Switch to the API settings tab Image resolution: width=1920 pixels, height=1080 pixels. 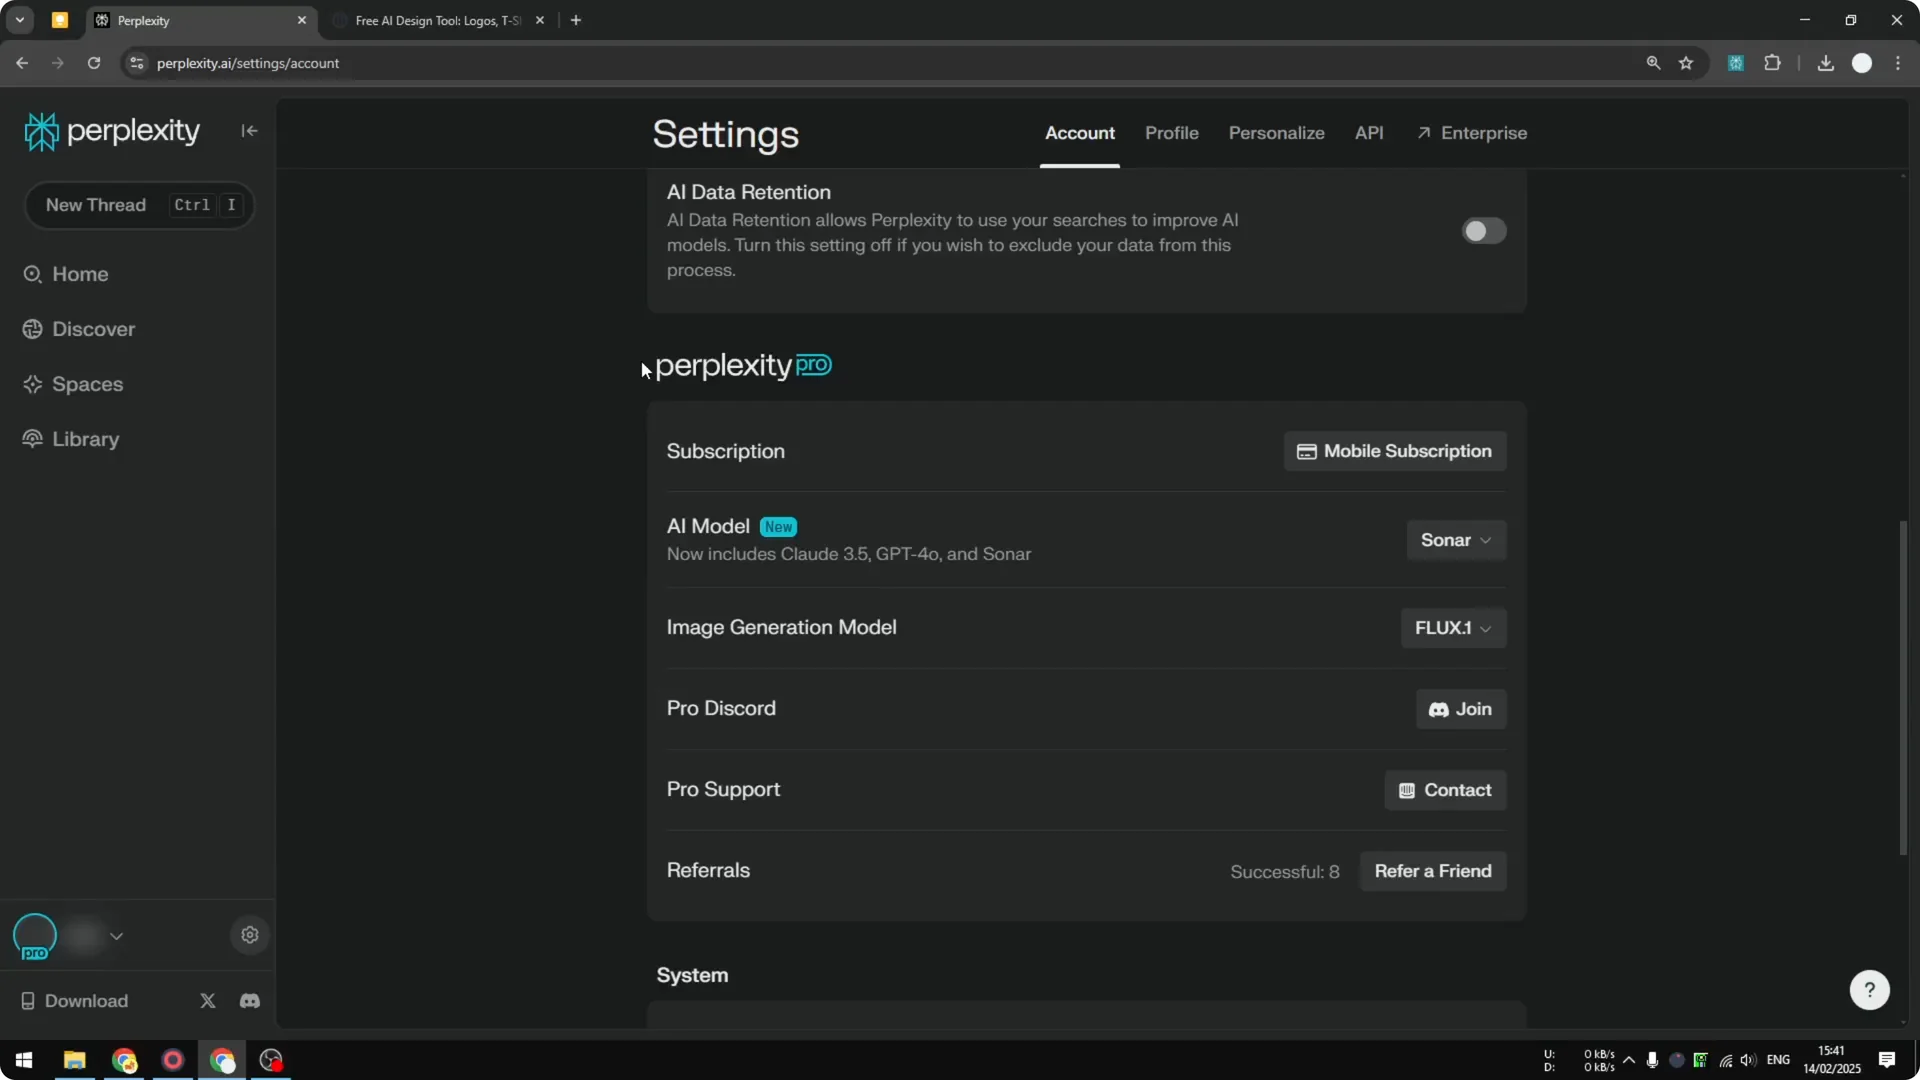(x=1369, y=133)
